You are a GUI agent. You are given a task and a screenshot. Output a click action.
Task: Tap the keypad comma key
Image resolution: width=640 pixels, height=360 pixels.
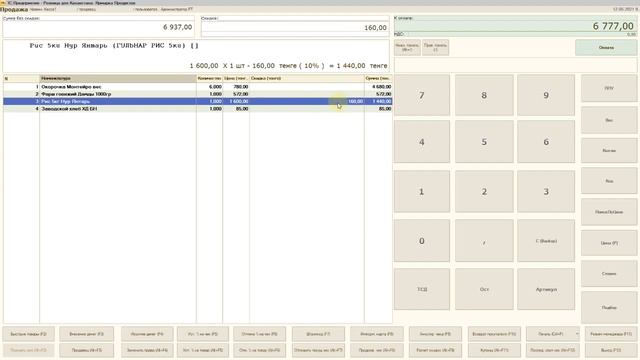[x=484, y=241]
